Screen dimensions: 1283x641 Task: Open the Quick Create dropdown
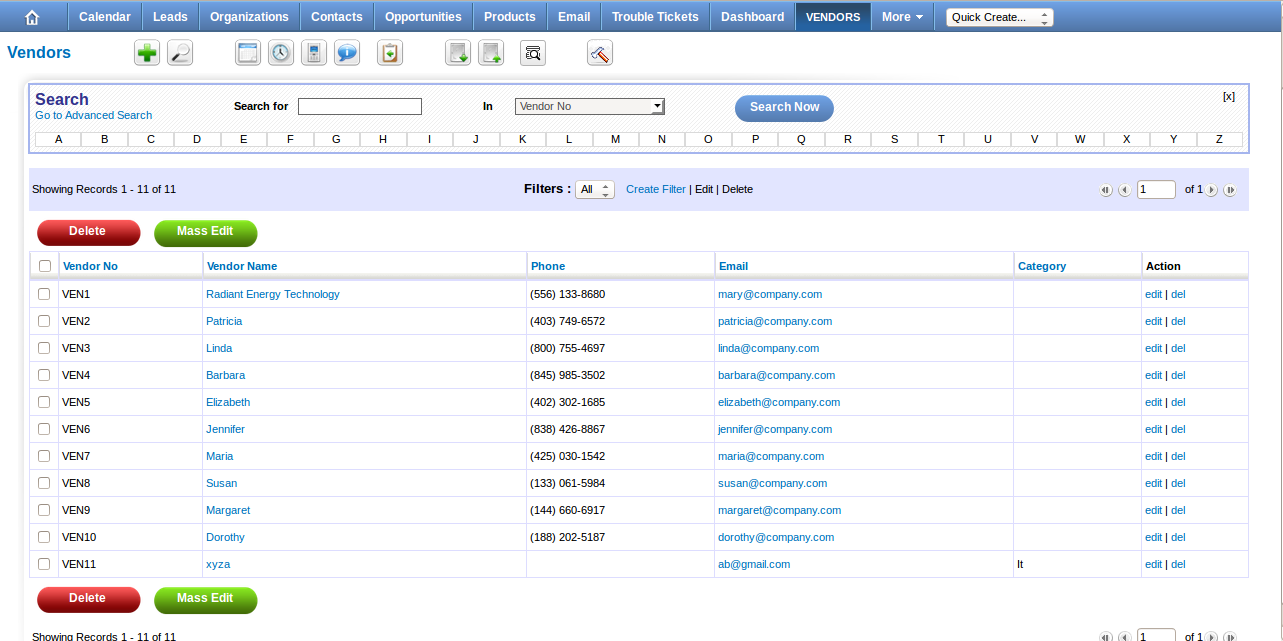[999, 17]
